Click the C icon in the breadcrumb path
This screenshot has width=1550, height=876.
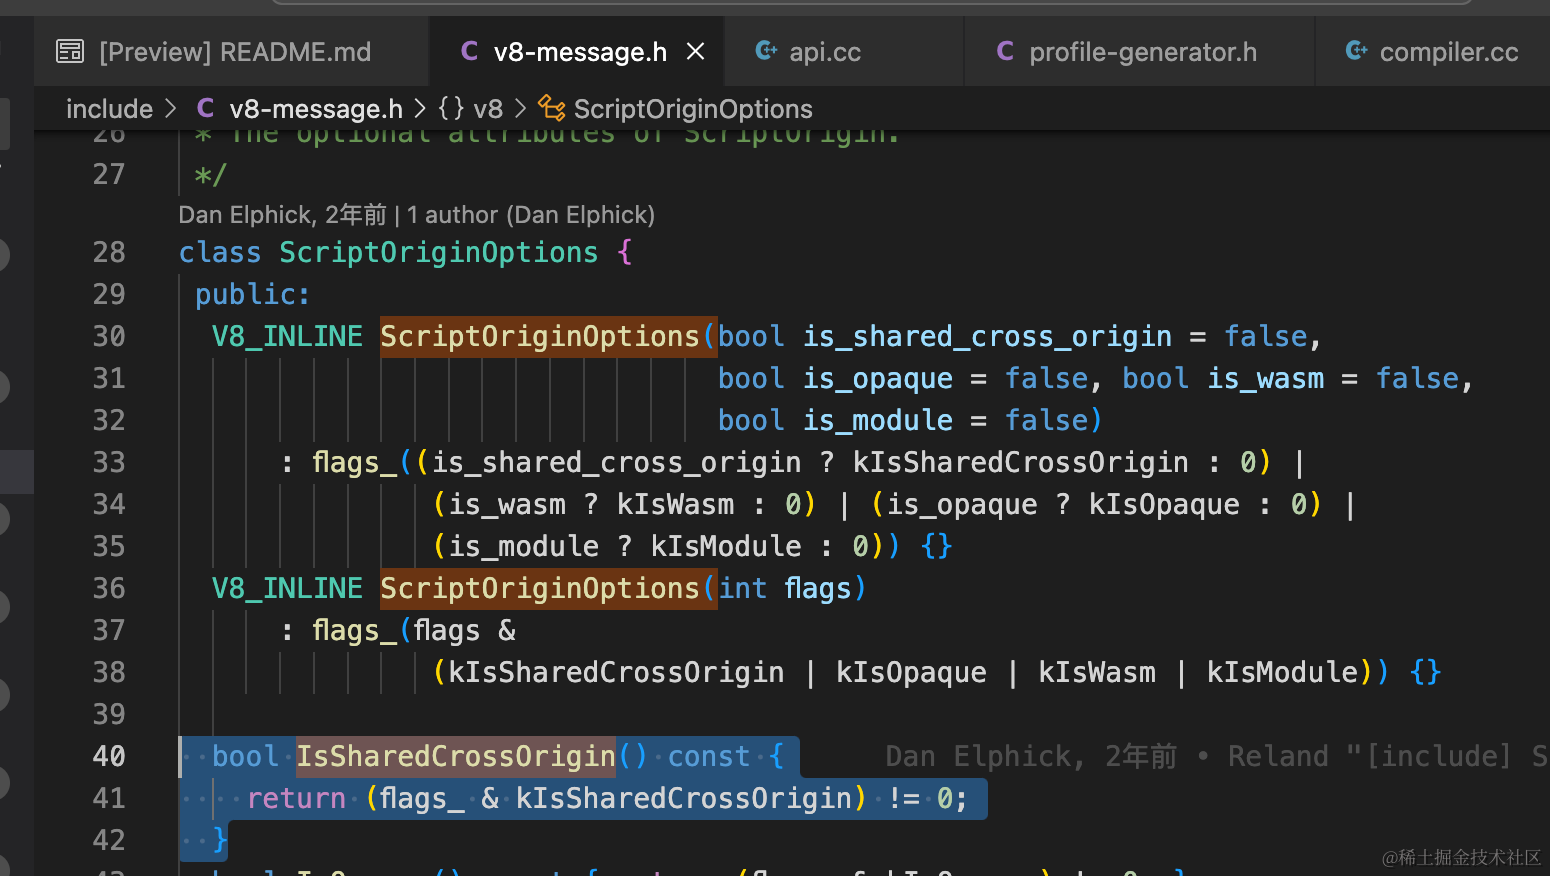[205, 107]
